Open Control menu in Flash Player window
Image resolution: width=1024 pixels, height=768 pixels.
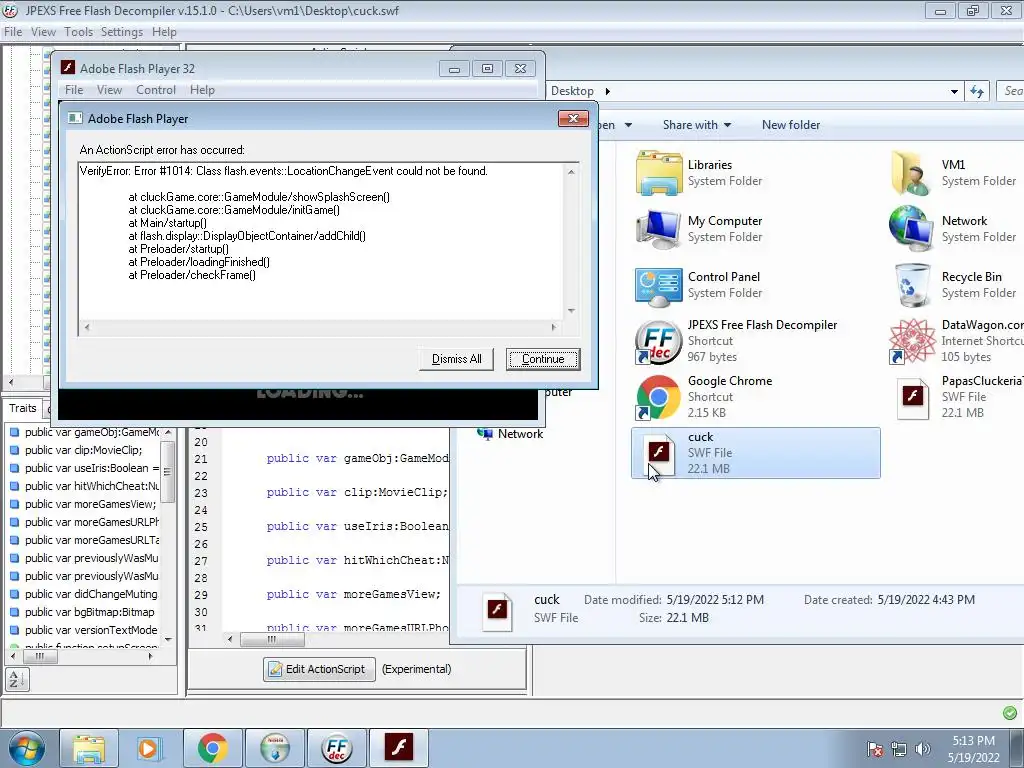click(x=155, y=89)
